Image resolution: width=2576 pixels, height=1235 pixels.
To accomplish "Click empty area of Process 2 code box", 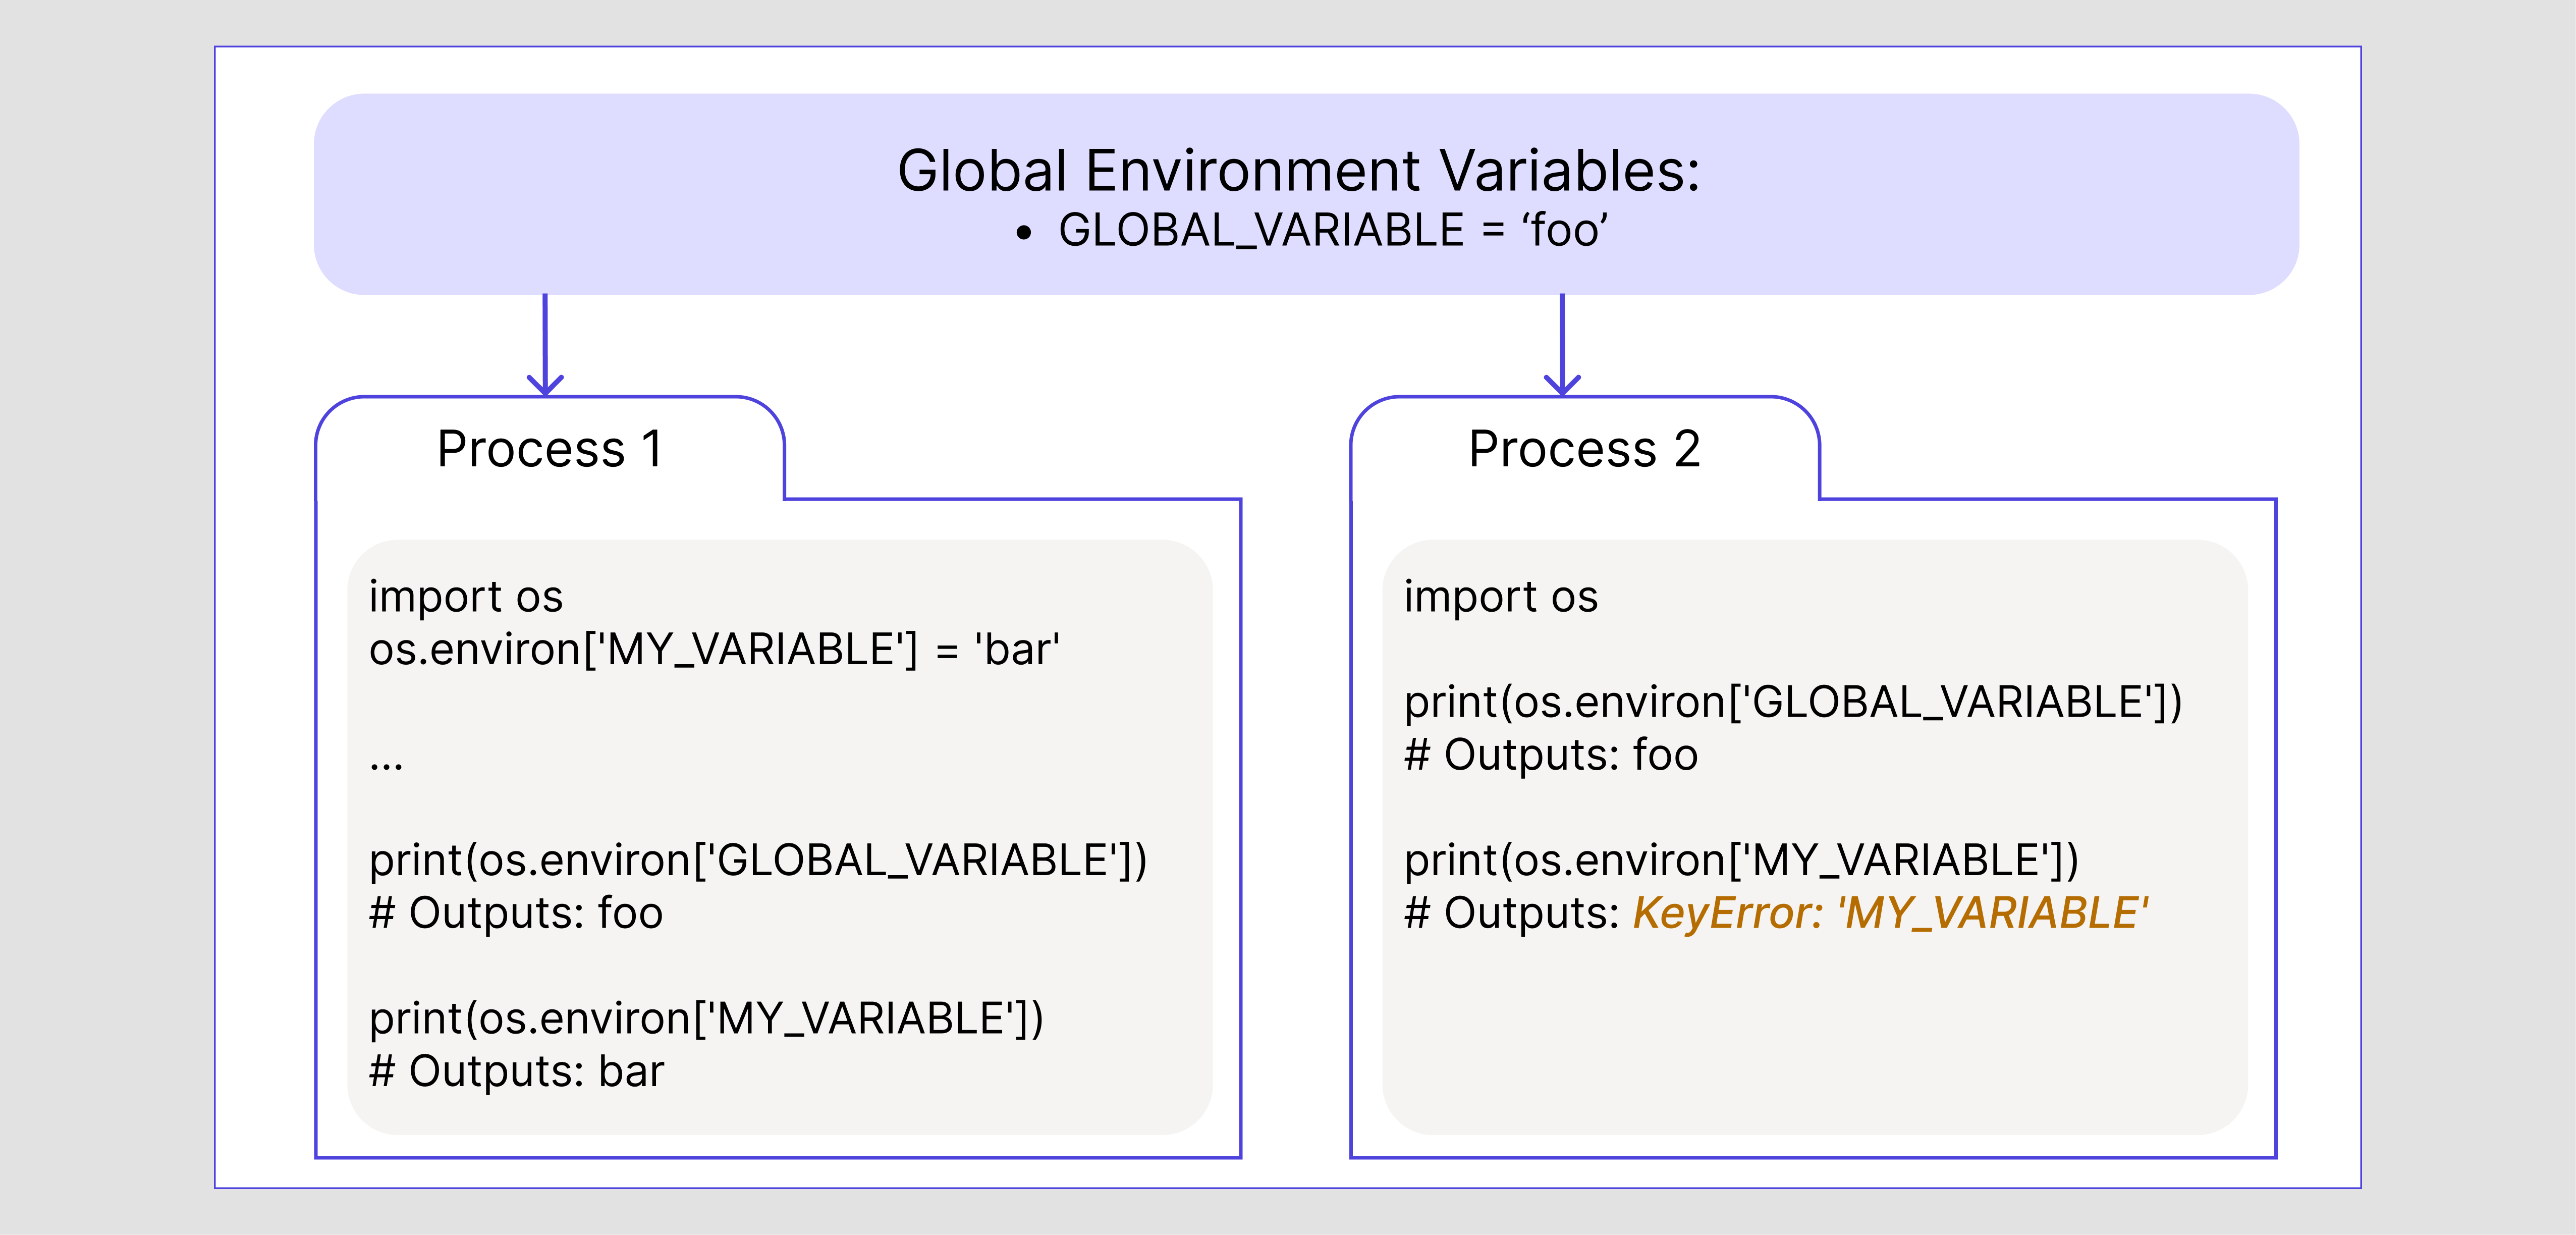I will point(1814,1040).
